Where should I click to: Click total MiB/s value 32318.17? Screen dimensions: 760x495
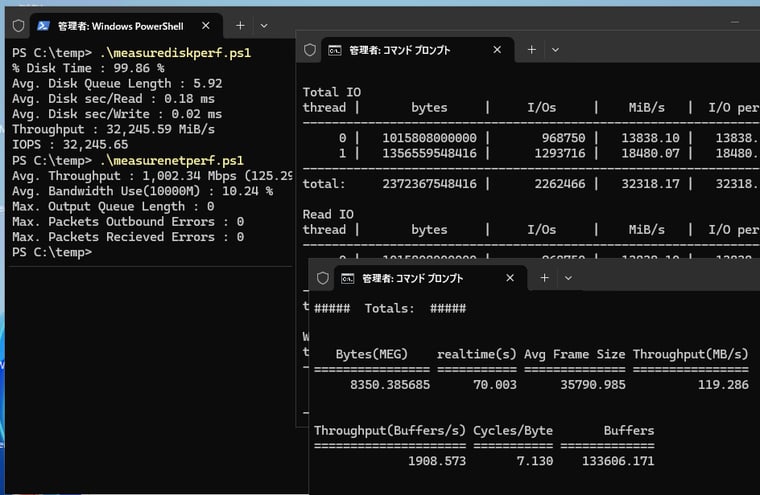[x=650, y=184]
